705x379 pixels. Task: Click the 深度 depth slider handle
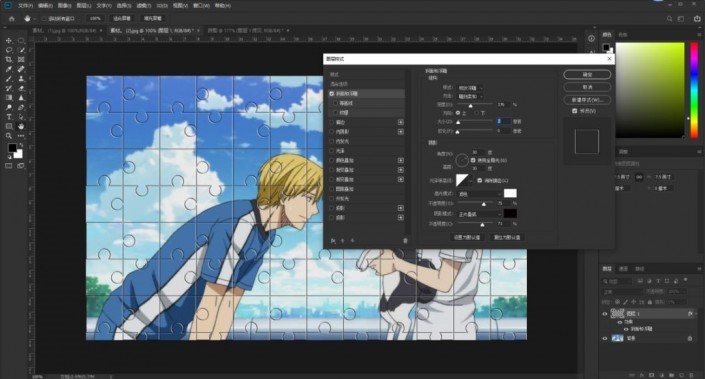pos(470,106)
